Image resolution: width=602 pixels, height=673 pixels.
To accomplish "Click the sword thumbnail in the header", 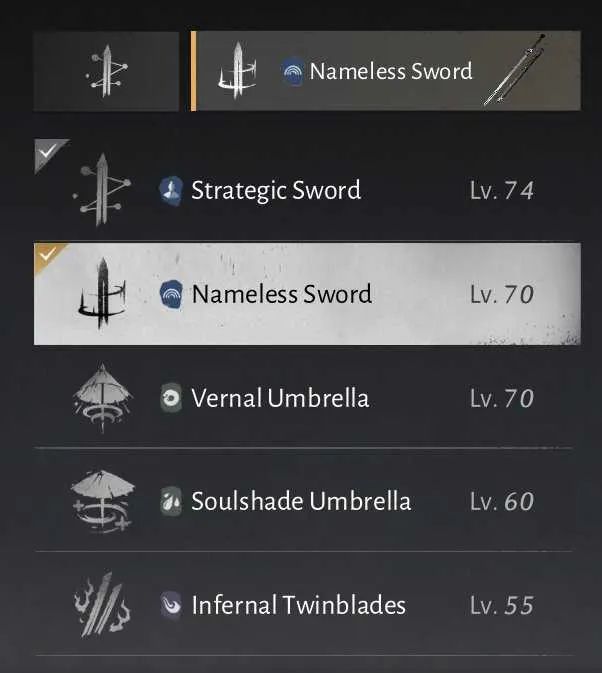I will coord(514,70).
